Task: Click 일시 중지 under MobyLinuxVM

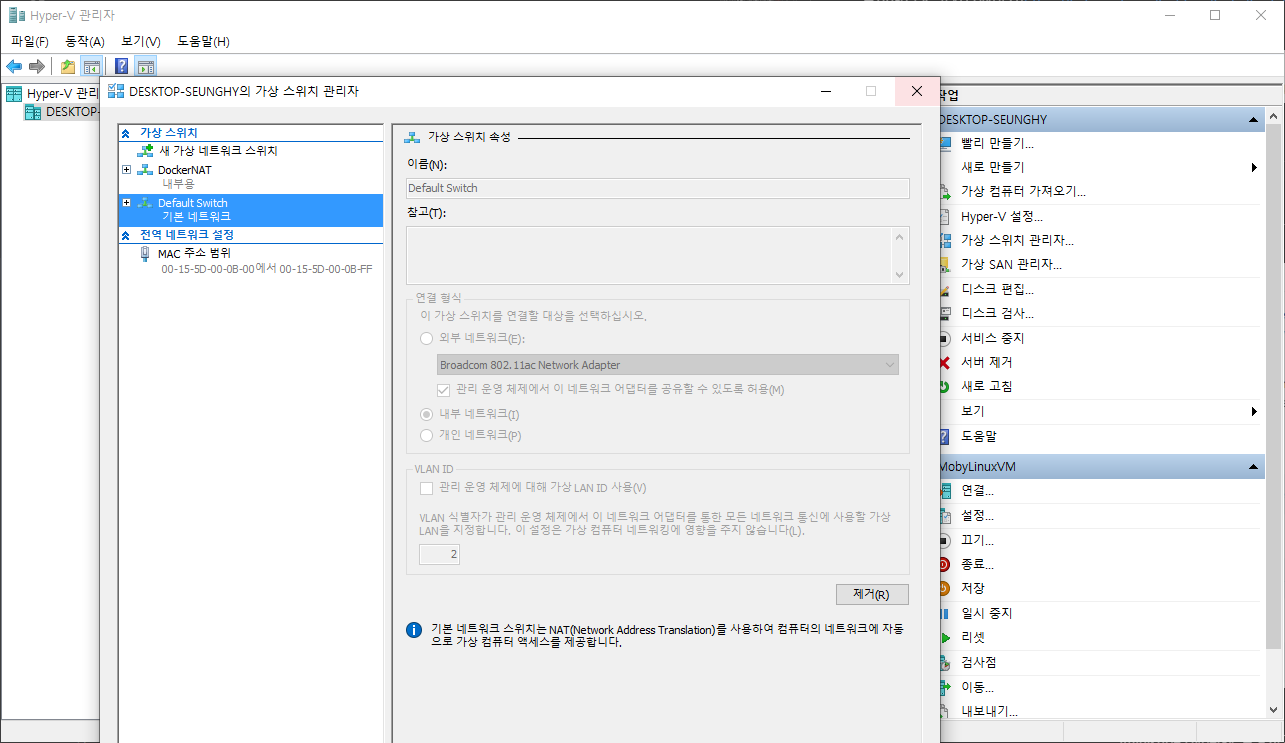Action: point(987,613)
